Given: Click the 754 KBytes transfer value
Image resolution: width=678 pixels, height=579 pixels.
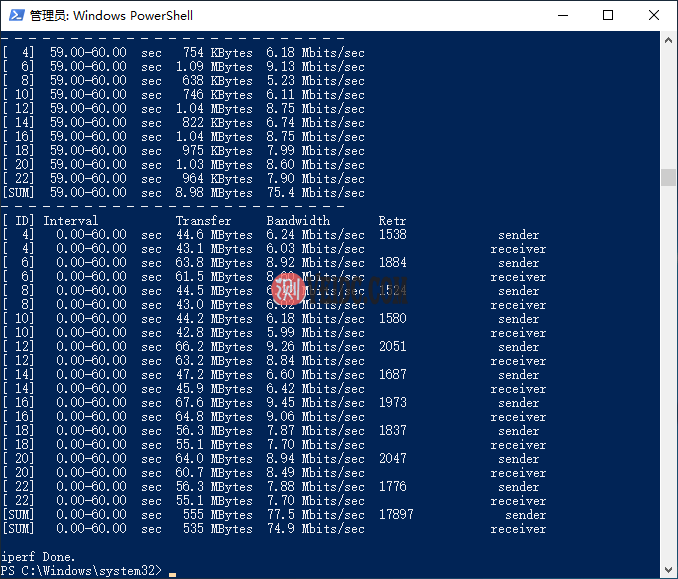Looking at the screenshot, I should [x=217, y=53].
